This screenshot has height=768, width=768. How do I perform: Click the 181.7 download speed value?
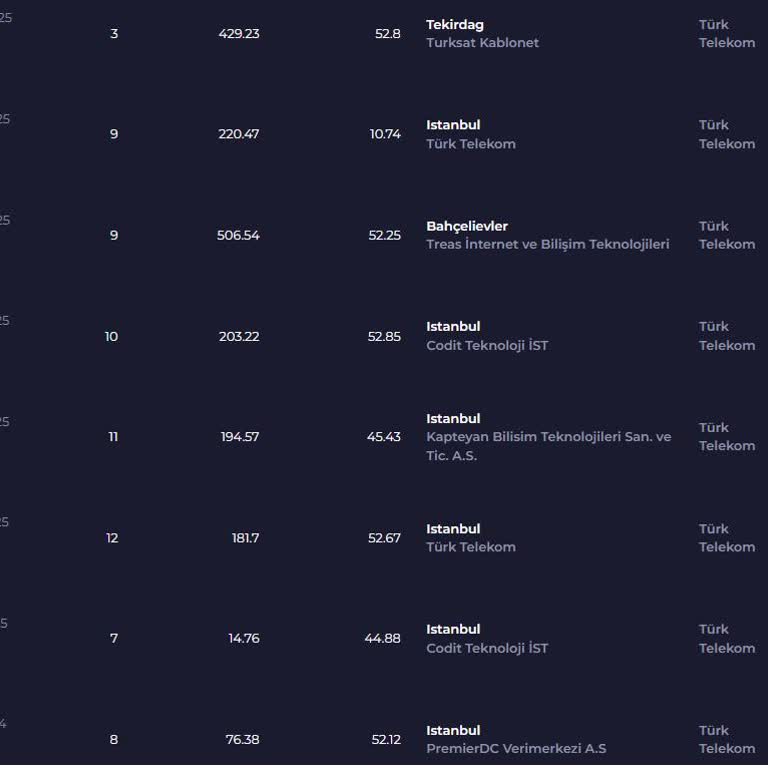pyautogui.click(x=245, y=538)
